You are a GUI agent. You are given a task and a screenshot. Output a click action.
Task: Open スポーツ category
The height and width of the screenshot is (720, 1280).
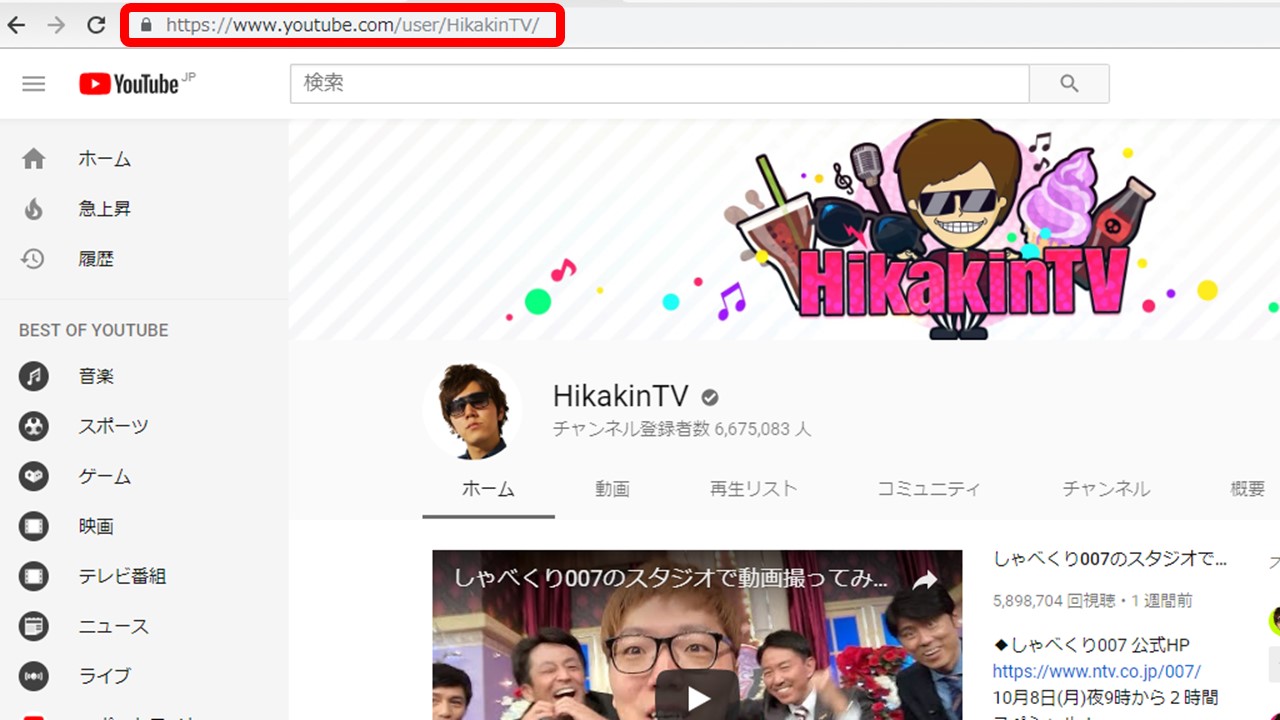[114, 427]
